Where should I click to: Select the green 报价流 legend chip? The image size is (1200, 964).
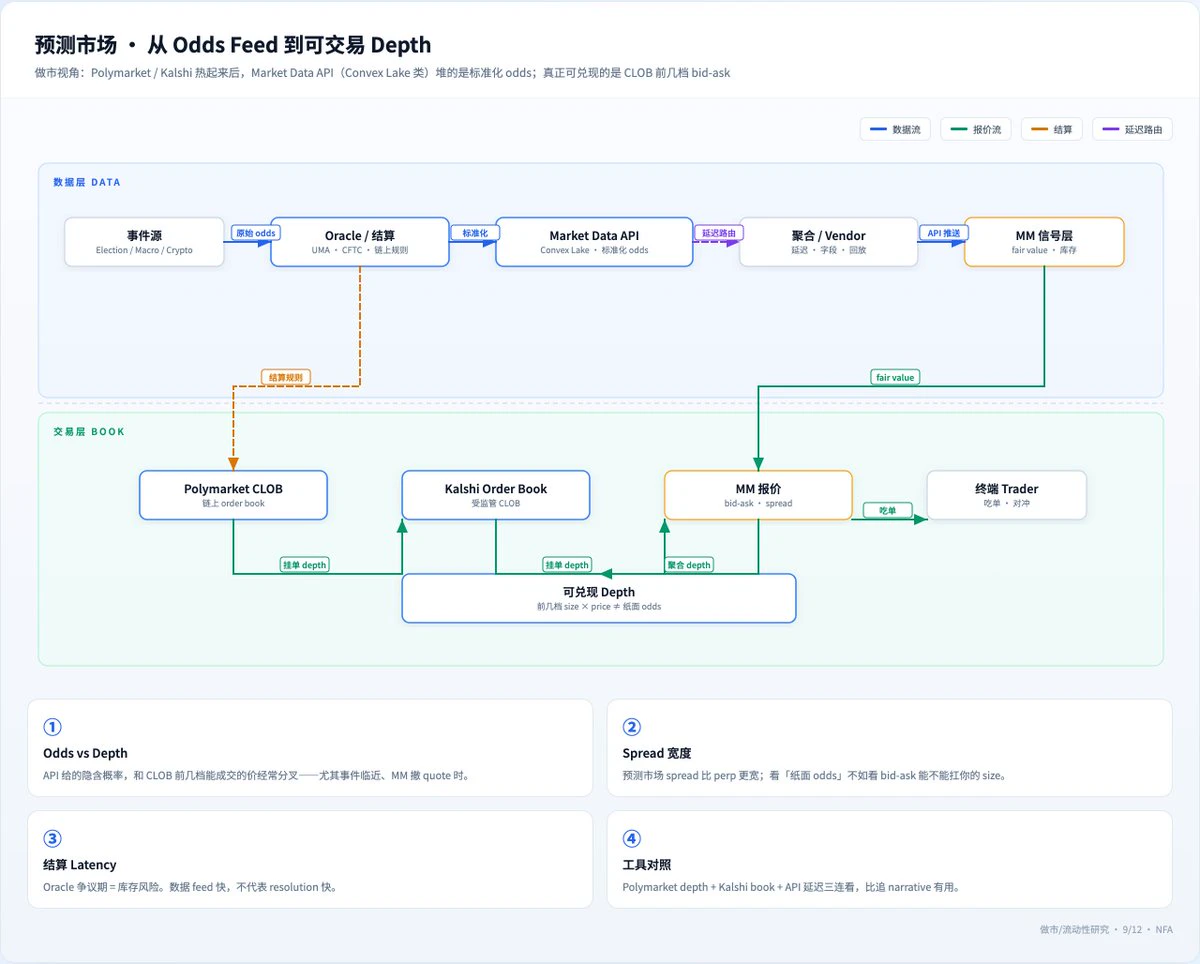pos(976,129)
